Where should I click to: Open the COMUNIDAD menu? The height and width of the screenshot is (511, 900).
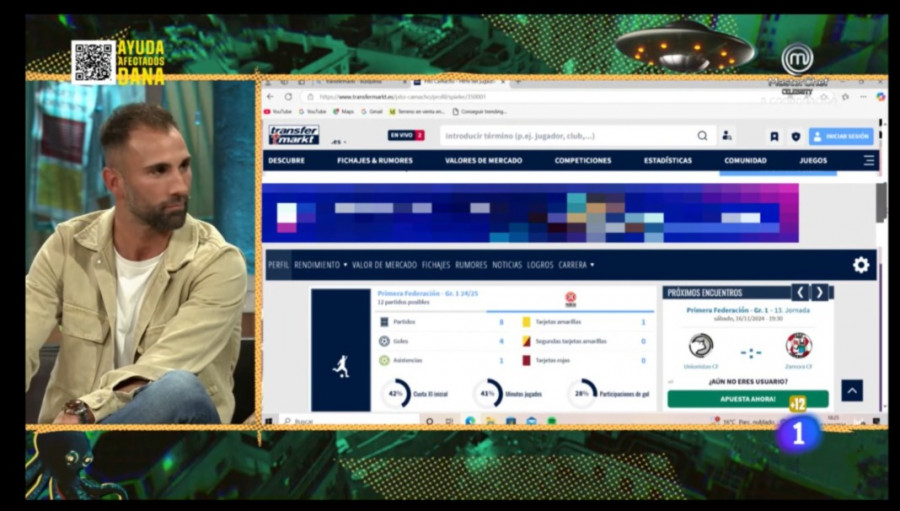745,161
